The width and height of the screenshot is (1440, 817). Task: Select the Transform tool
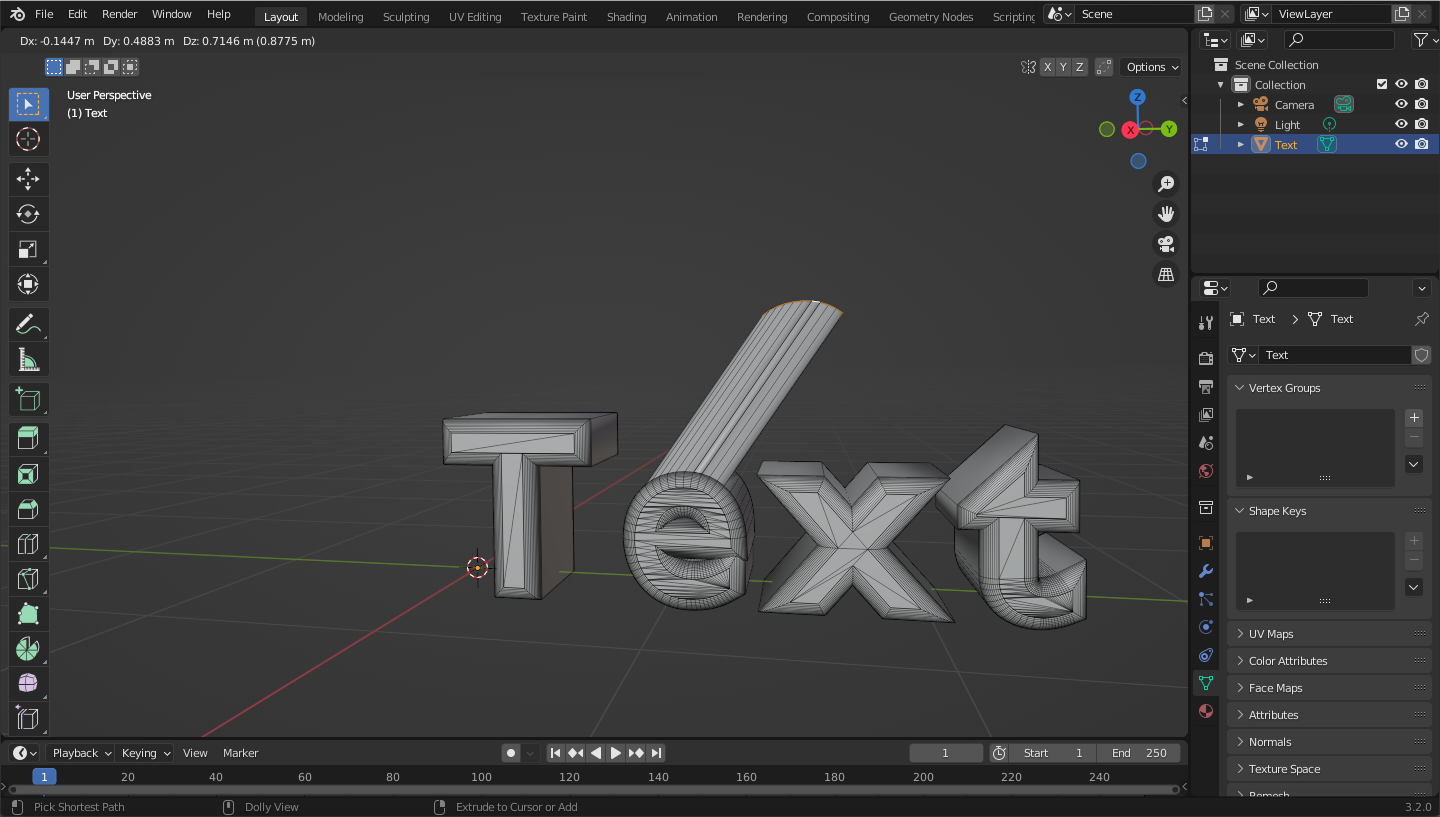coord(29,284)
